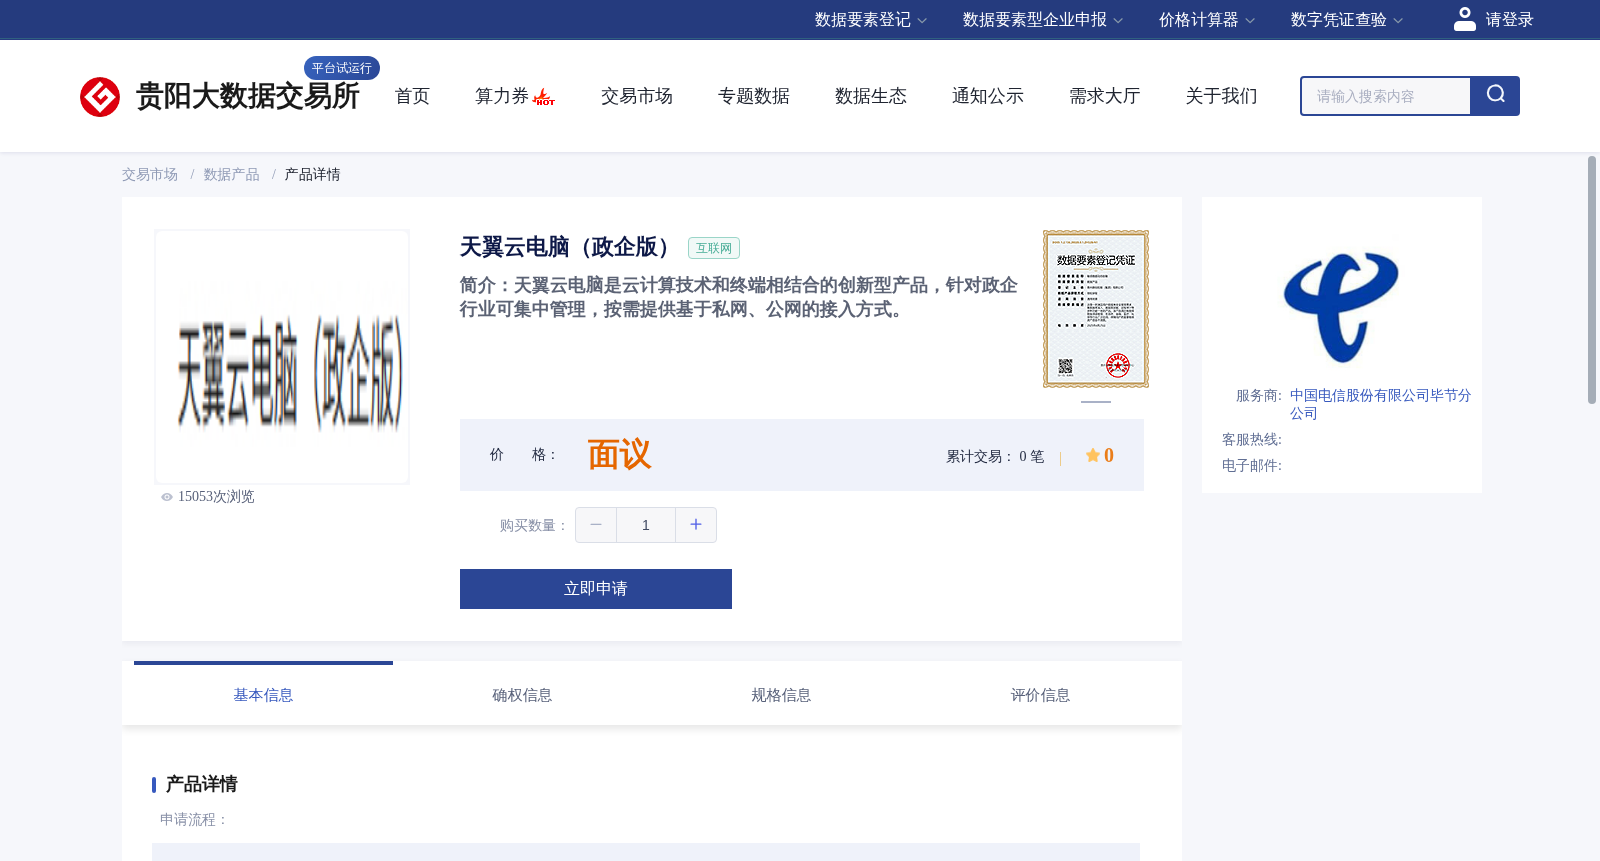The width and height of the screenshot is (1600, 861).
Task: Open the 数据要素登记凭证 certificate thumbnail
Action: pyautogui.click(x=1096, y=309)
